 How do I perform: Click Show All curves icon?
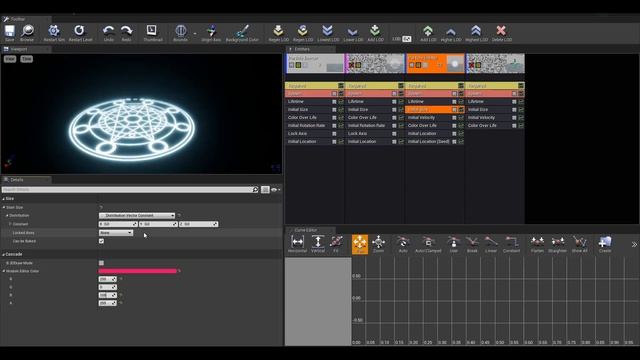(579, 244)
